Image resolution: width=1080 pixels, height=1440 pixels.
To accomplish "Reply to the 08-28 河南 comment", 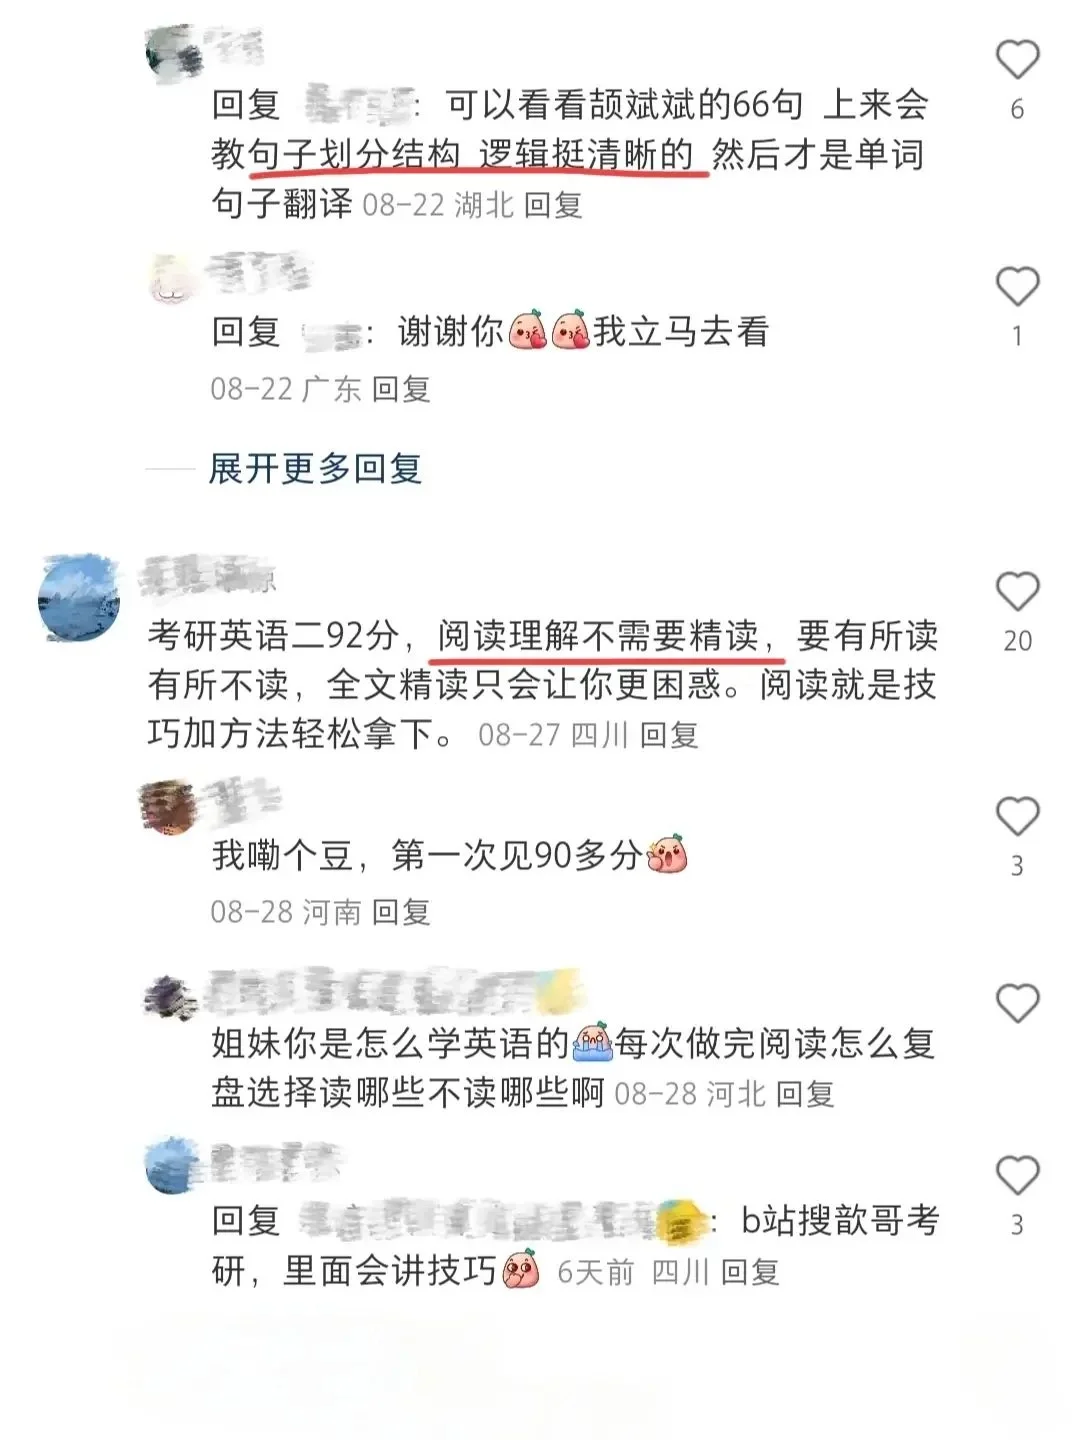I will [401, 912].
